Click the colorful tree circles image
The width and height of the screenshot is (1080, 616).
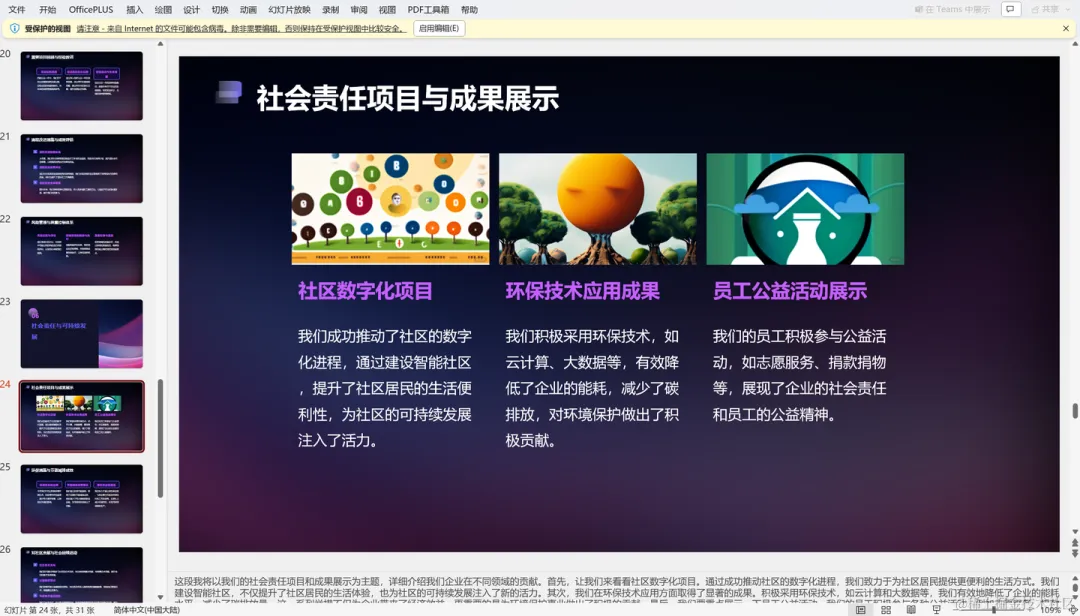coord(391,209)
